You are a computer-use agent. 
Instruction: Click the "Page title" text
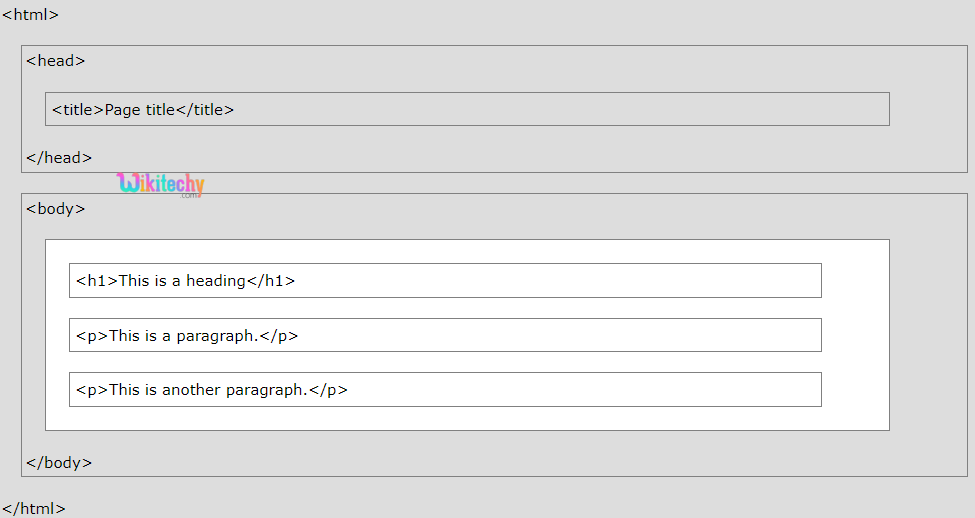click(140, 110)
